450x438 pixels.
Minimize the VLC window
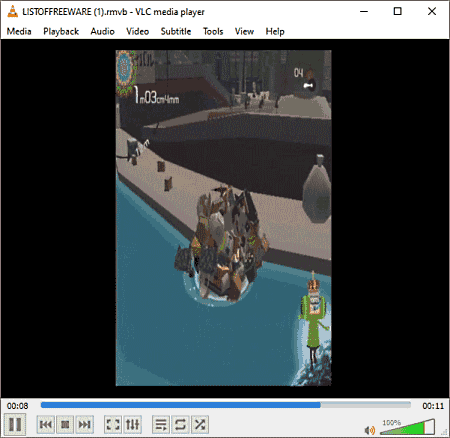coord(364,11)
